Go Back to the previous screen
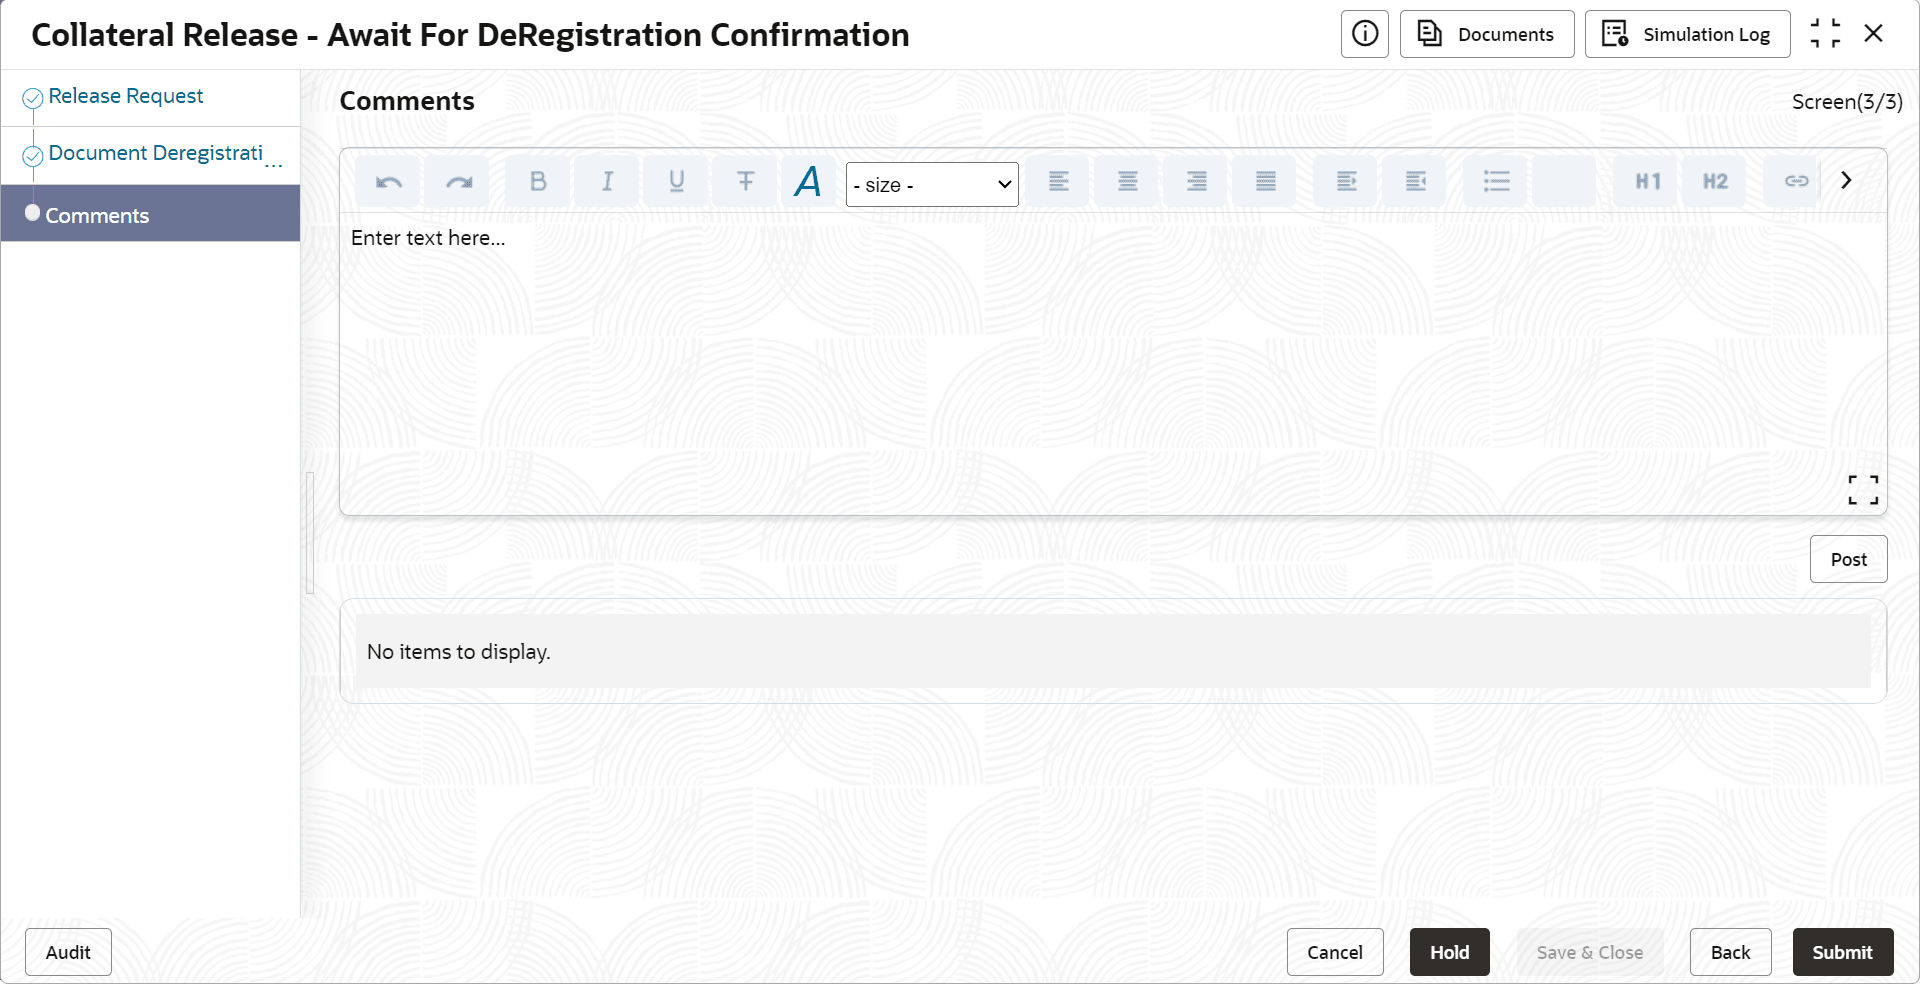This screenshot has width=1920, height=984. [x=1730, y=952]
